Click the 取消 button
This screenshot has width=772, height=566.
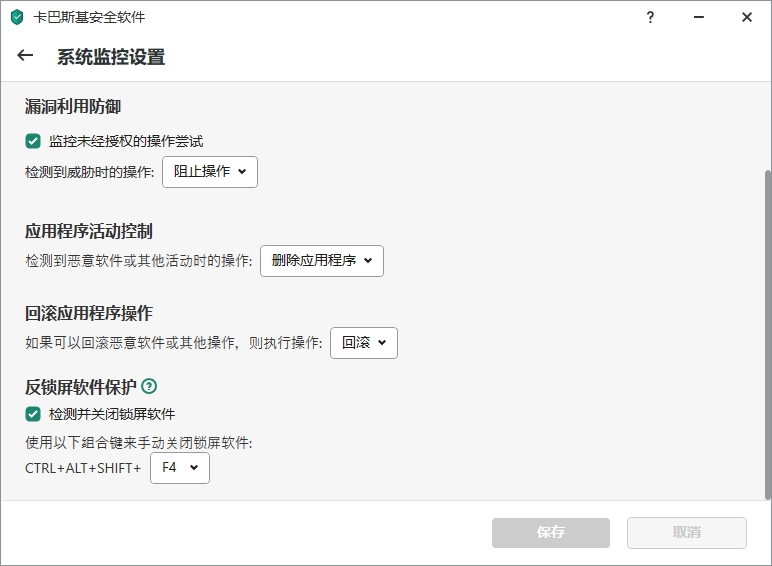coord(686,533)
